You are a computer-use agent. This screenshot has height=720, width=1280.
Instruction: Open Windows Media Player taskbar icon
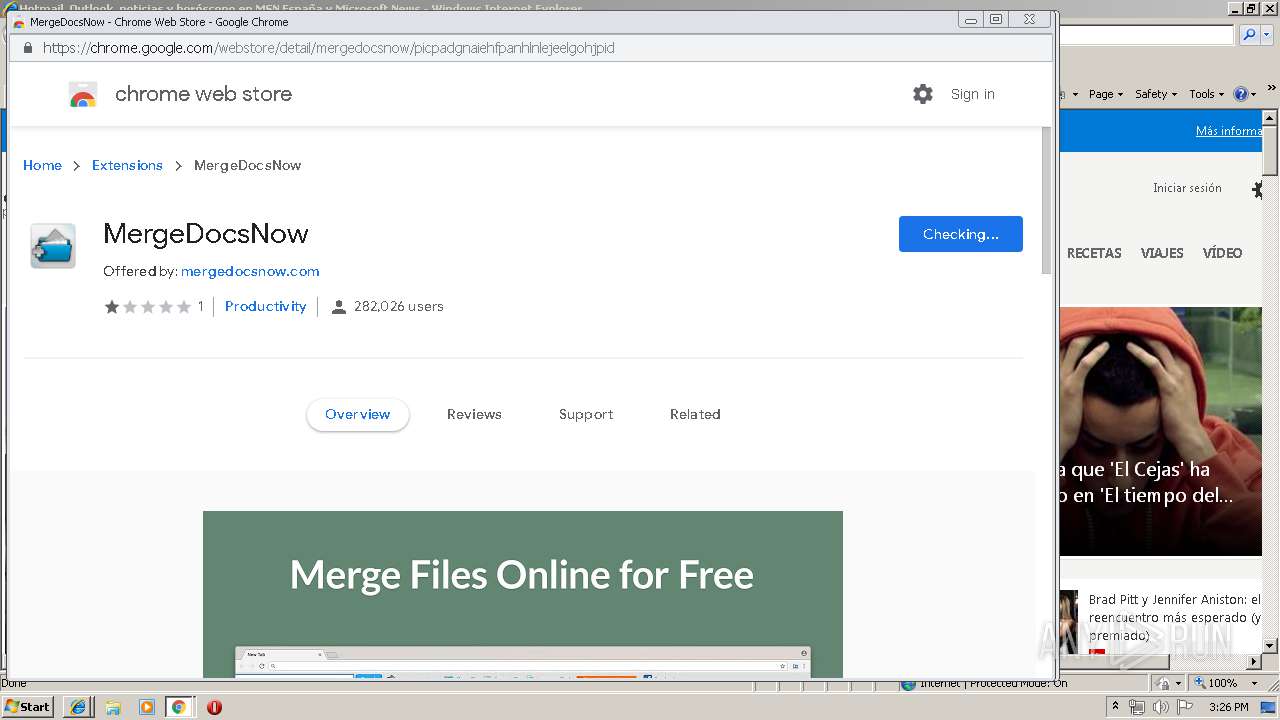146,707
